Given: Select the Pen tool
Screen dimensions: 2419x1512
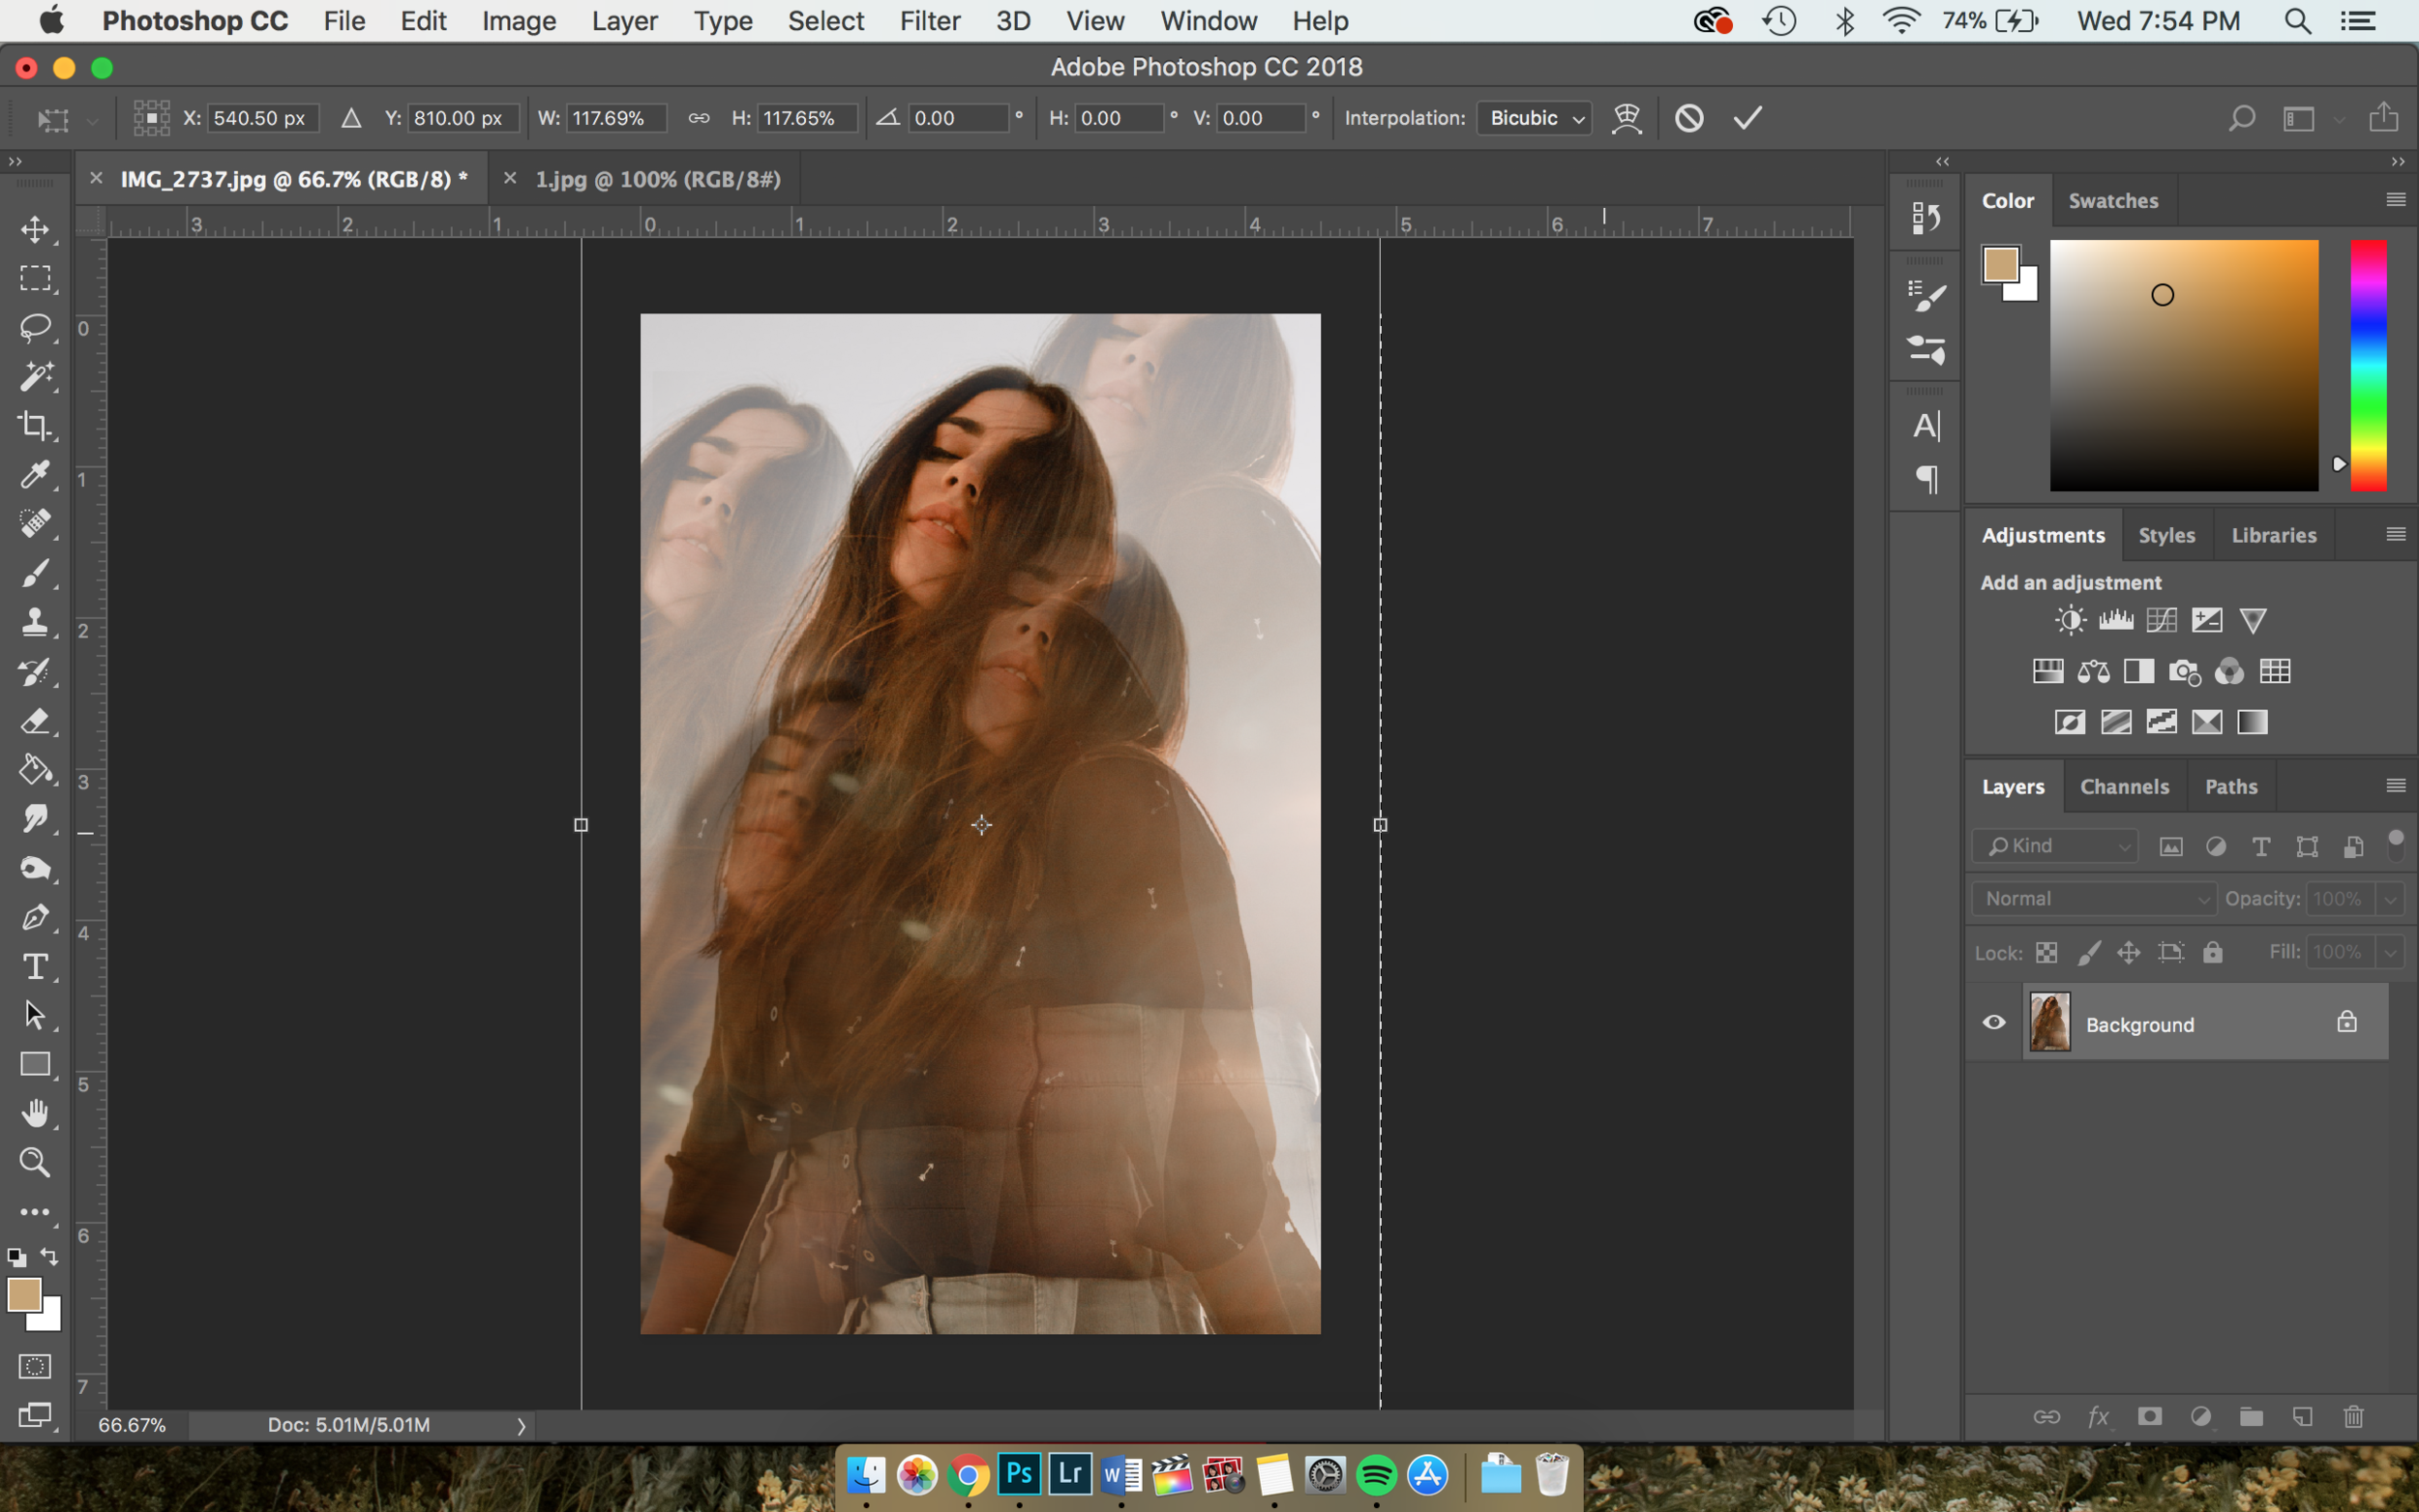Looking at the screenshot, I should click(35, 917).
